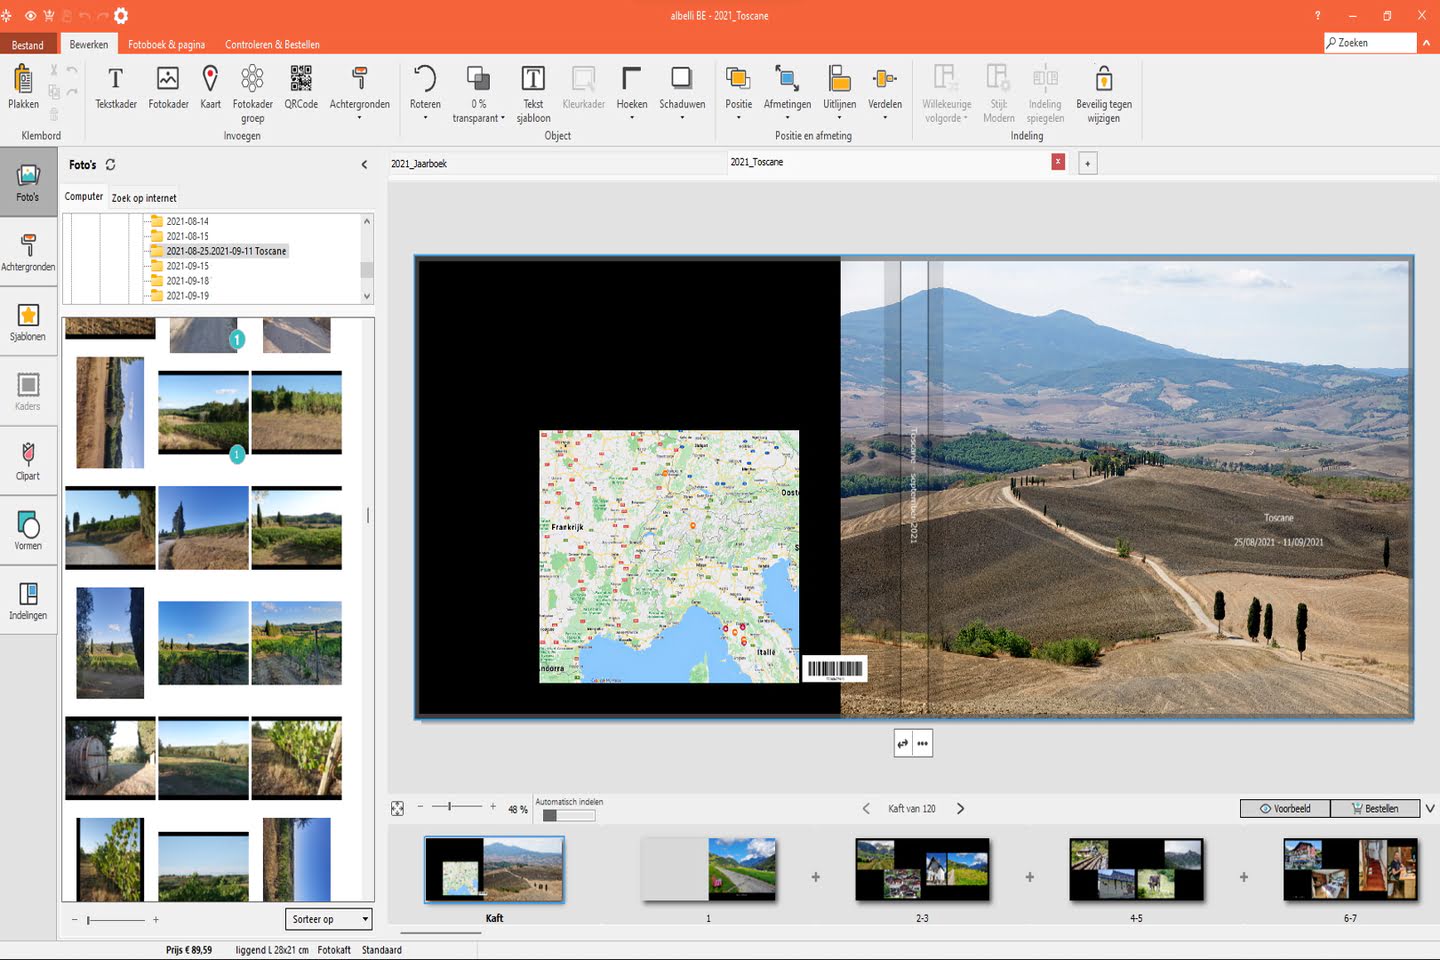Select folder 2021-09-18
This screenshot has width=1440, height=960.
coord(187,281)
